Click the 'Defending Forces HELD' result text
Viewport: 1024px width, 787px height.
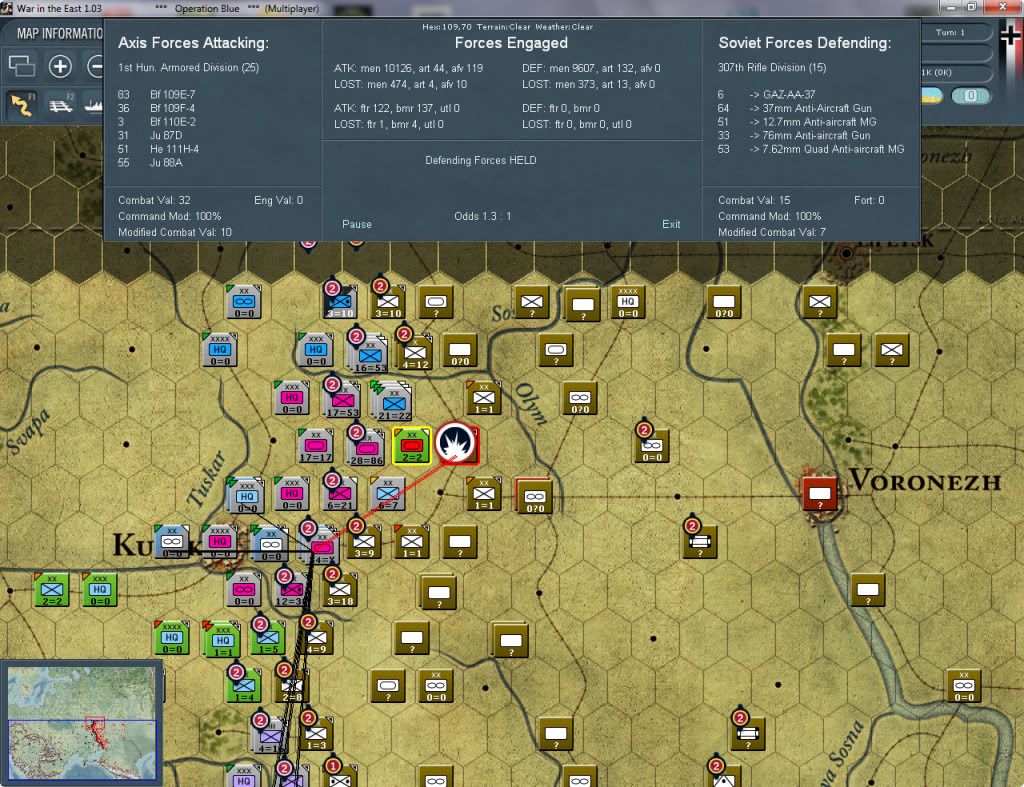[x=481, y=160]
